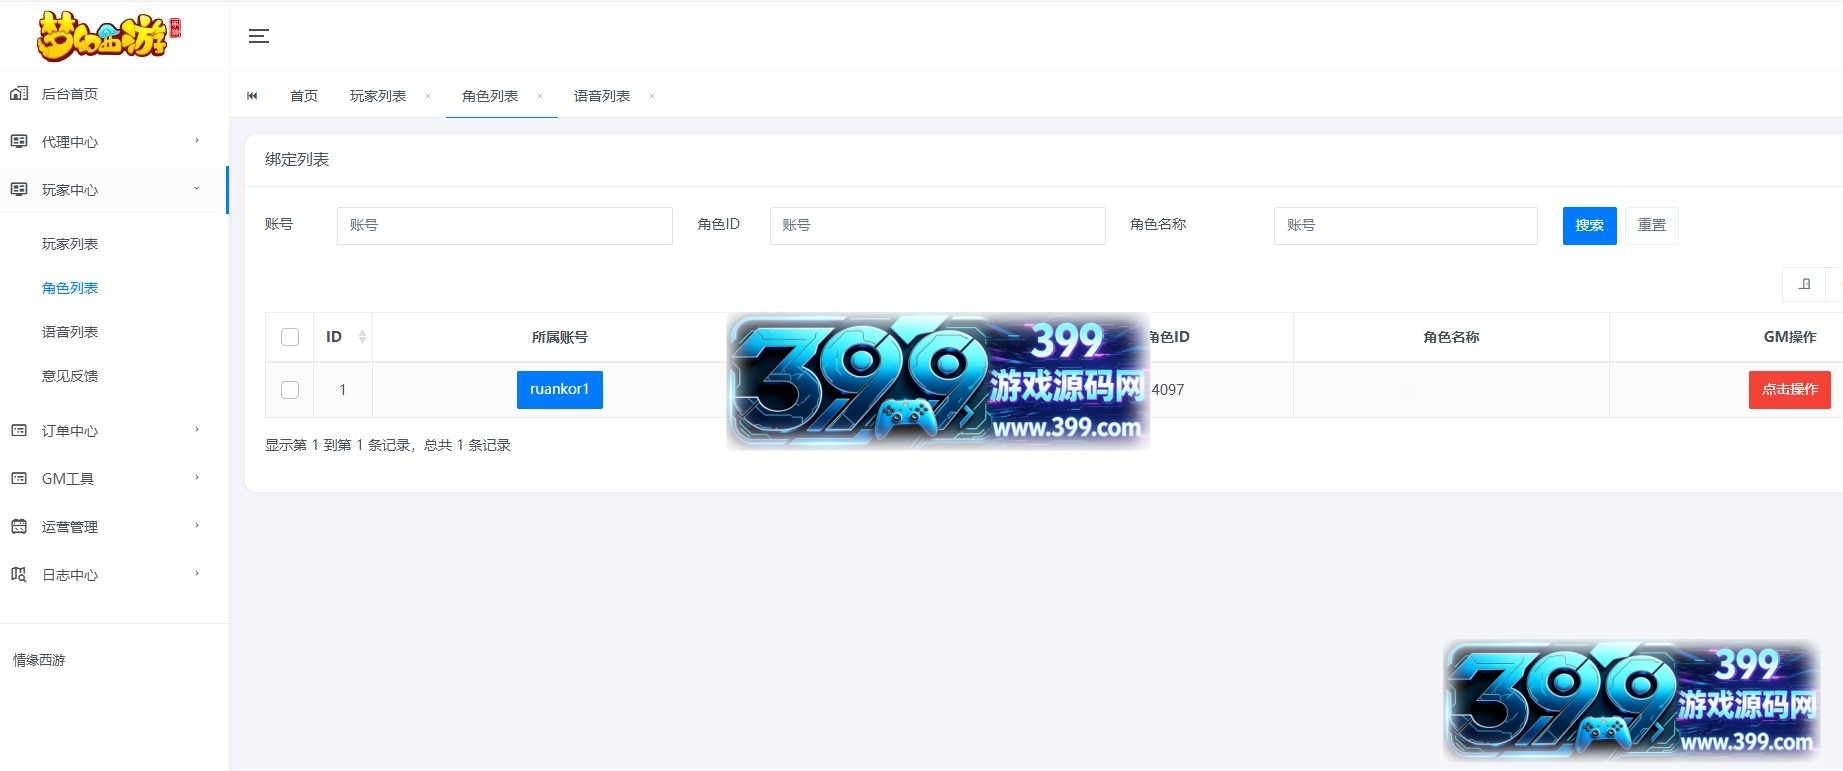Viewport: 1843px width, 771px height.
Task: Click the record count summary text
Action: pos(388,445)
